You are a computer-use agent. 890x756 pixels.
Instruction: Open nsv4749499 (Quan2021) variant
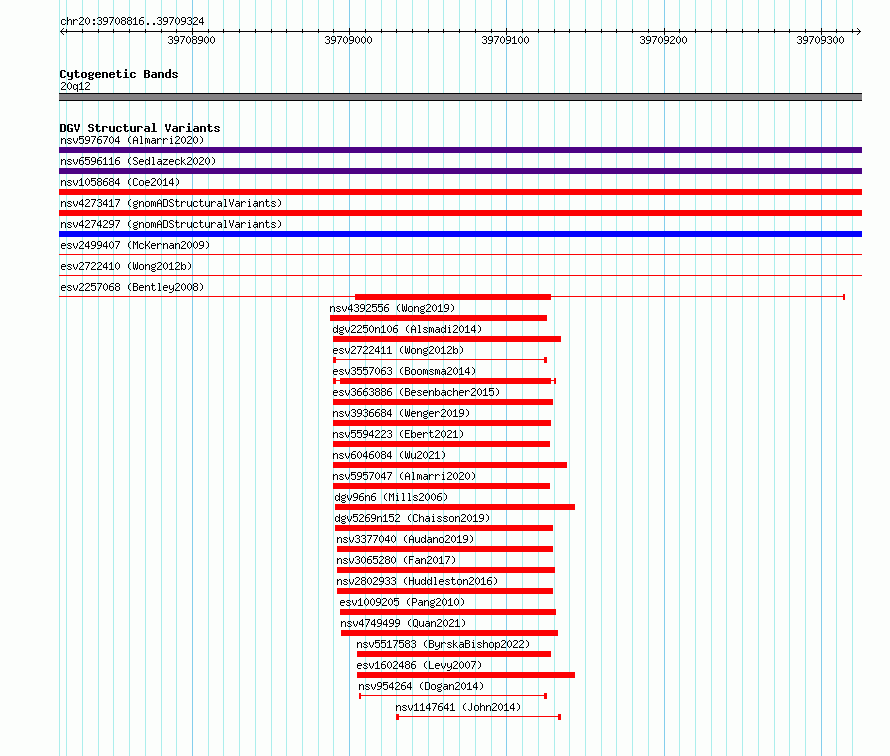click(403, 623)
